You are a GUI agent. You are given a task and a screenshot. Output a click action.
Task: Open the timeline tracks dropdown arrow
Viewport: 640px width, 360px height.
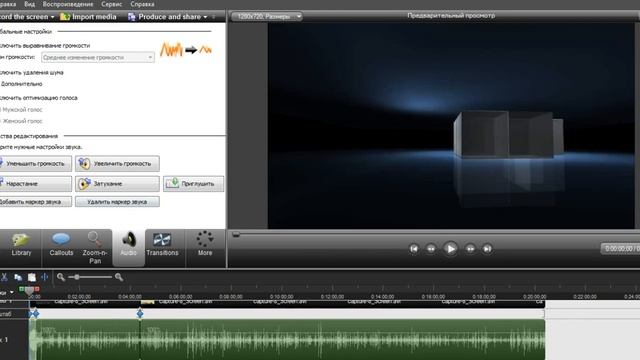(x=11, y=292)
